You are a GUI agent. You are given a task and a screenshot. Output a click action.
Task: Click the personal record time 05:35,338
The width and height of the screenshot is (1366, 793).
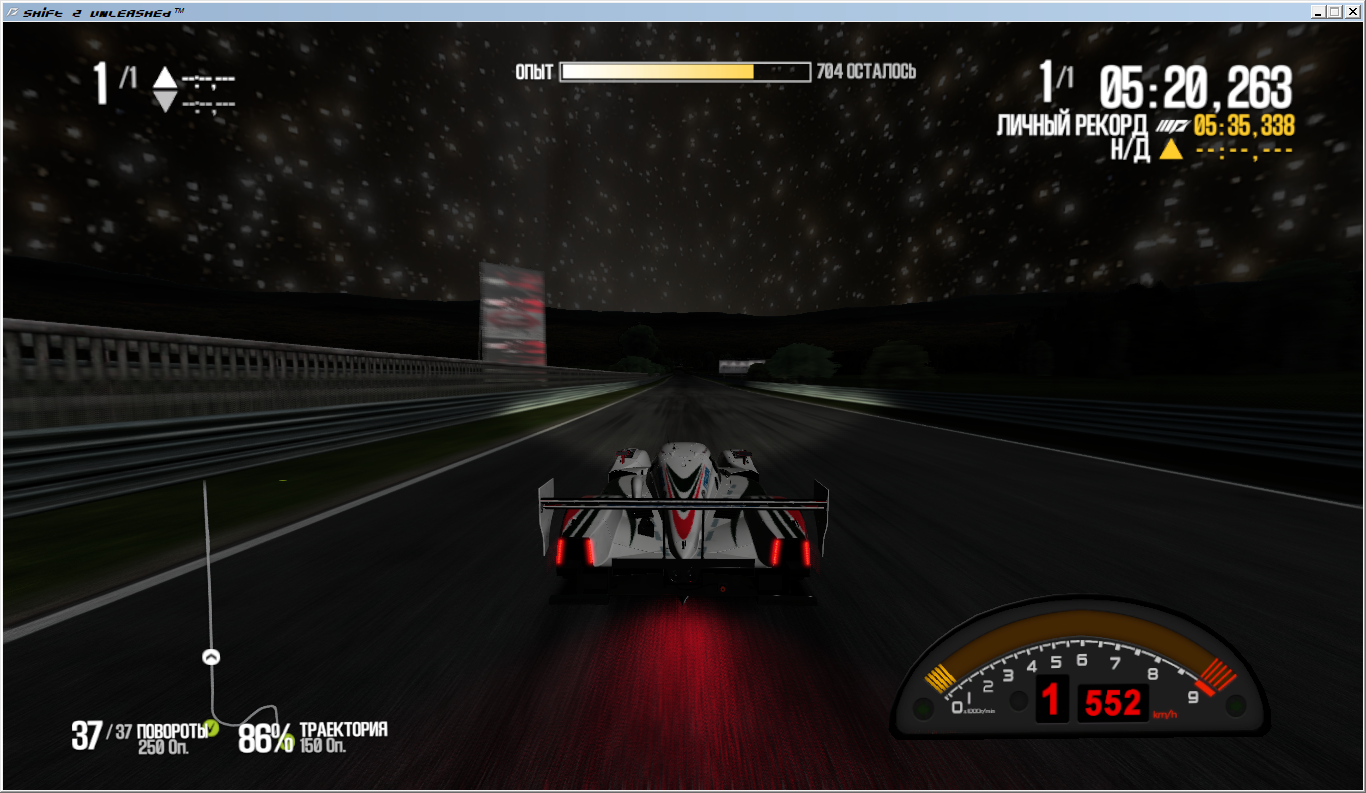tap(1244, 126)
